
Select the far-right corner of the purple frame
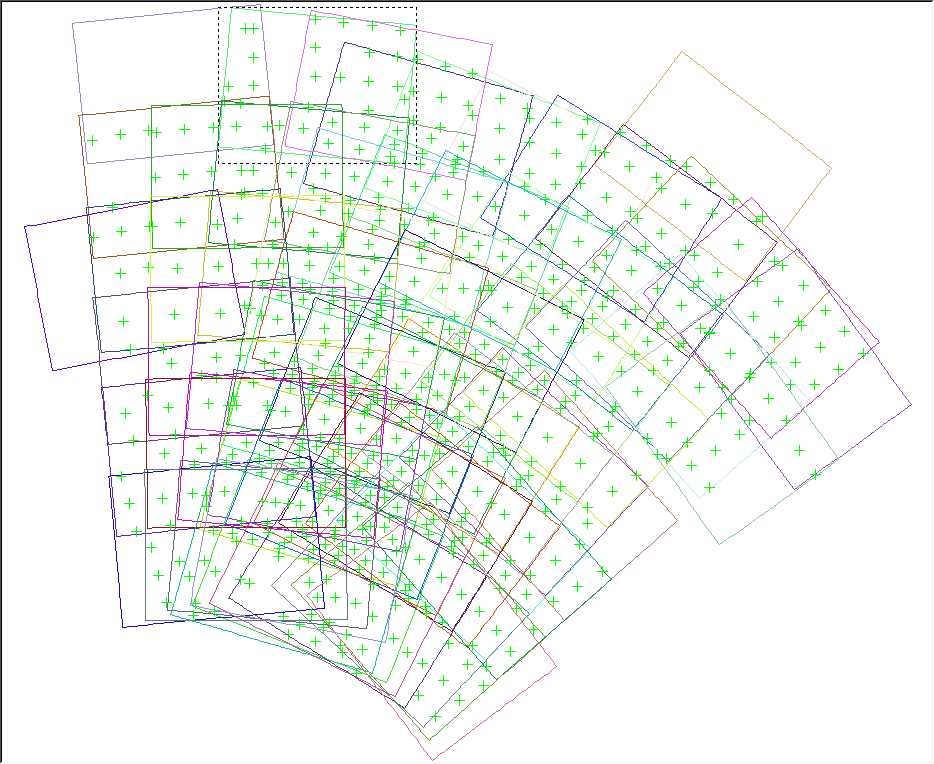tap(912, 405)
